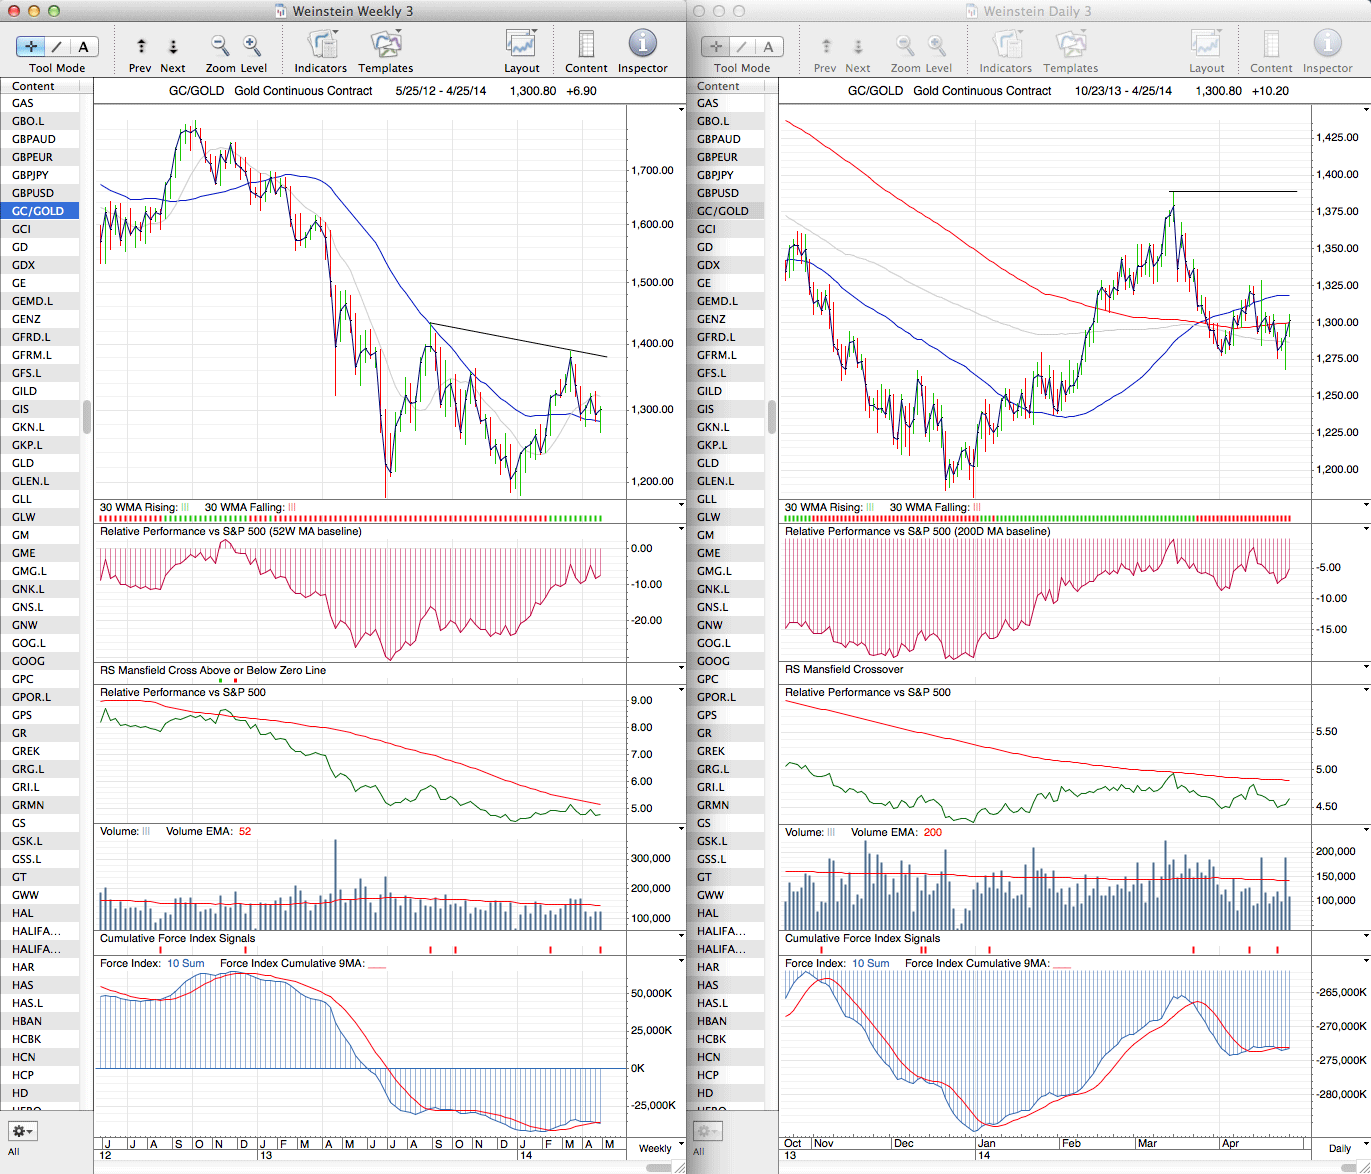Select GOOG in the weekly content list
Image resolution: width=1371 pixels, height=1174 pixels.
coord(28,661)
